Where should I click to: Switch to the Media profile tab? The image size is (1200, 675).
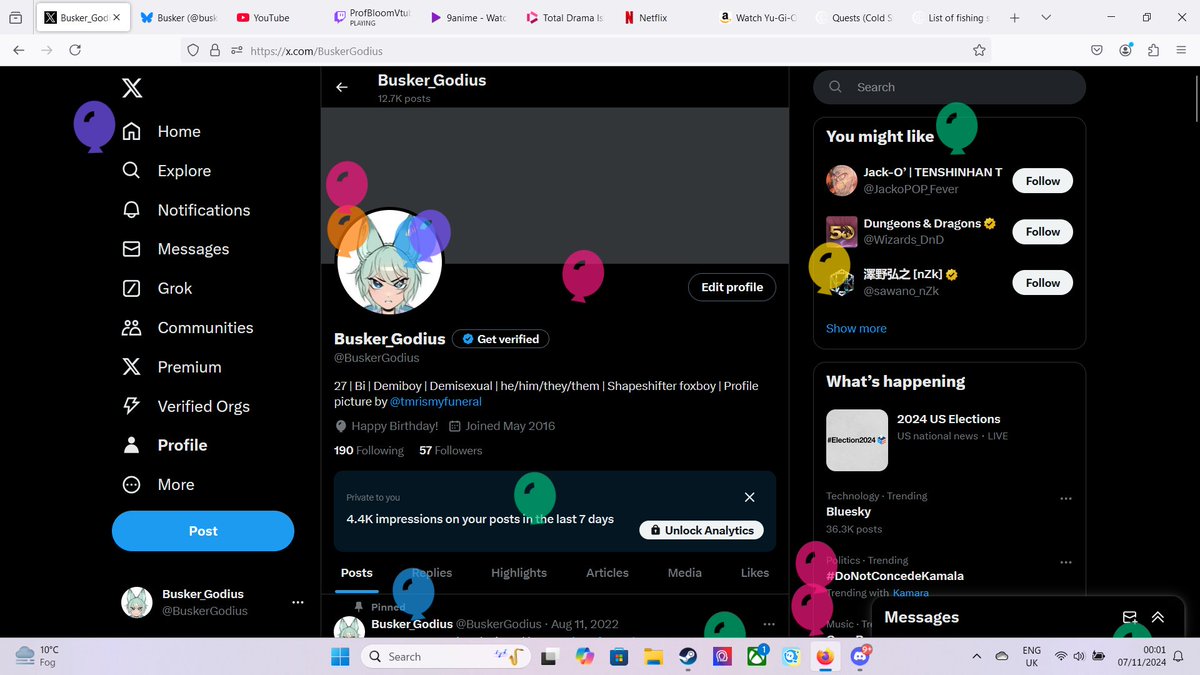pos(685,573)
